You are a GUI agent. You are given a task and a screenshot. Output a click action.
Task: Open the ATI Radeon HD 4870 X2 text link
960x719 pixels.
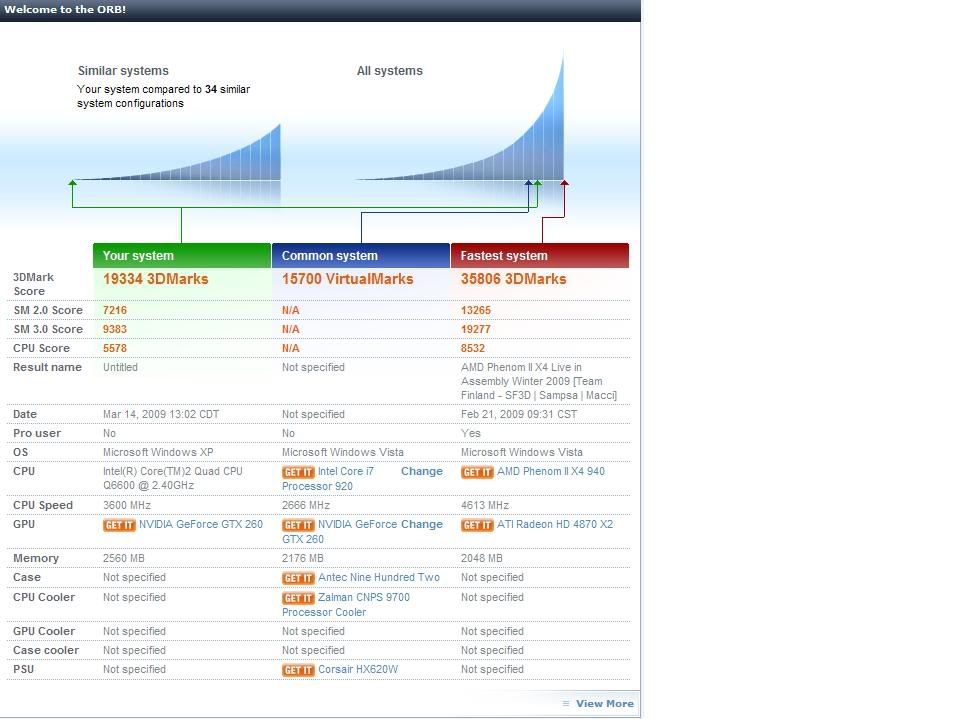555,524
